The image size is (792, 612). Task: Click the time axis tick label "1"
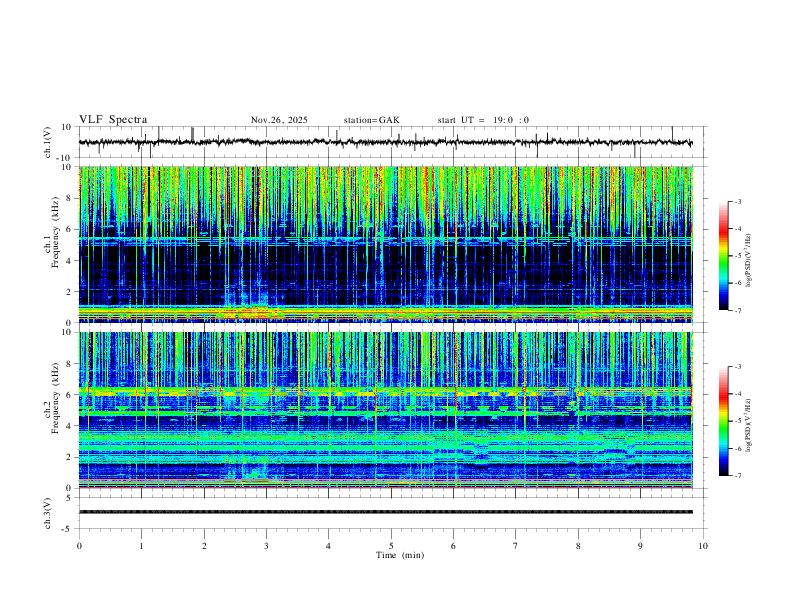point(141,546)
